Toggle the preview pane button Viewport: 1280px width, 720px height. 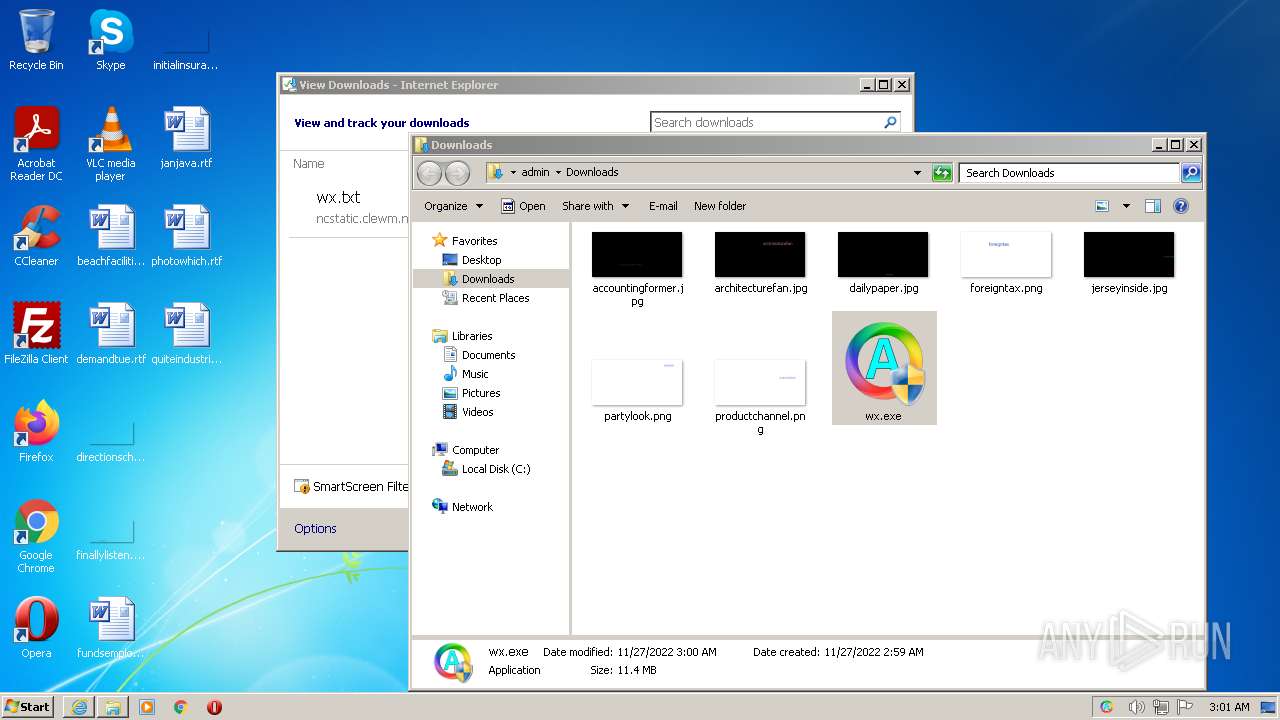[1152, 206]
